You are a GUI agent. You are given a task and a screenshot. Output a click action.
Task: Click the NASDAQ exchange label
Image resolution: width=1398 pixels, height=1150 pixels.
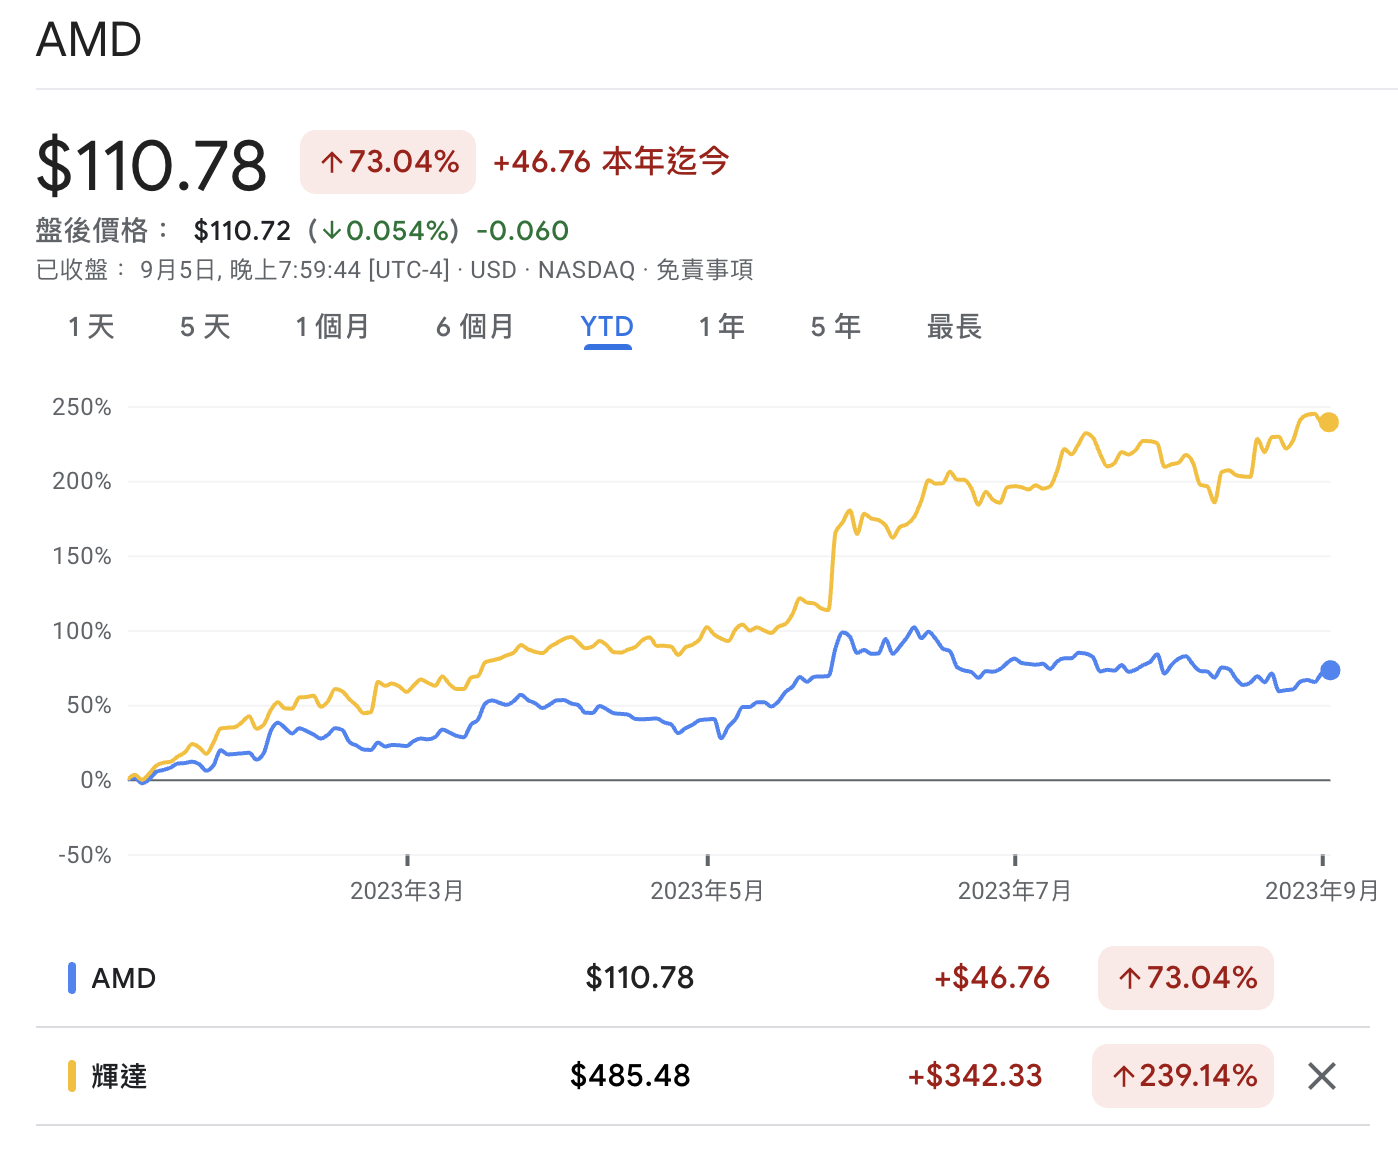point(587,270)
